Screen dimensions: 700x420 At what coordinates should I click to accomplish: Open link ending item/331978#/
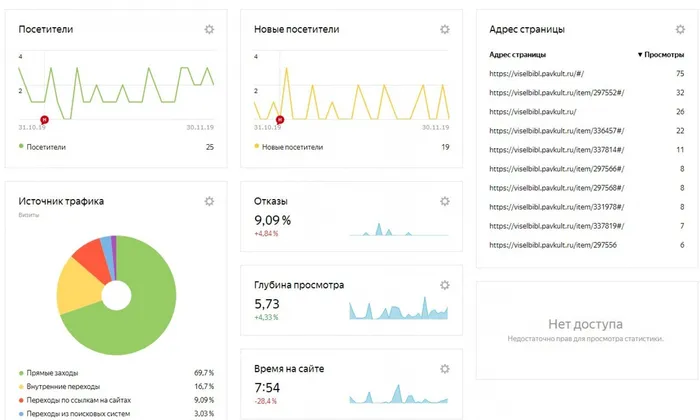557,207
